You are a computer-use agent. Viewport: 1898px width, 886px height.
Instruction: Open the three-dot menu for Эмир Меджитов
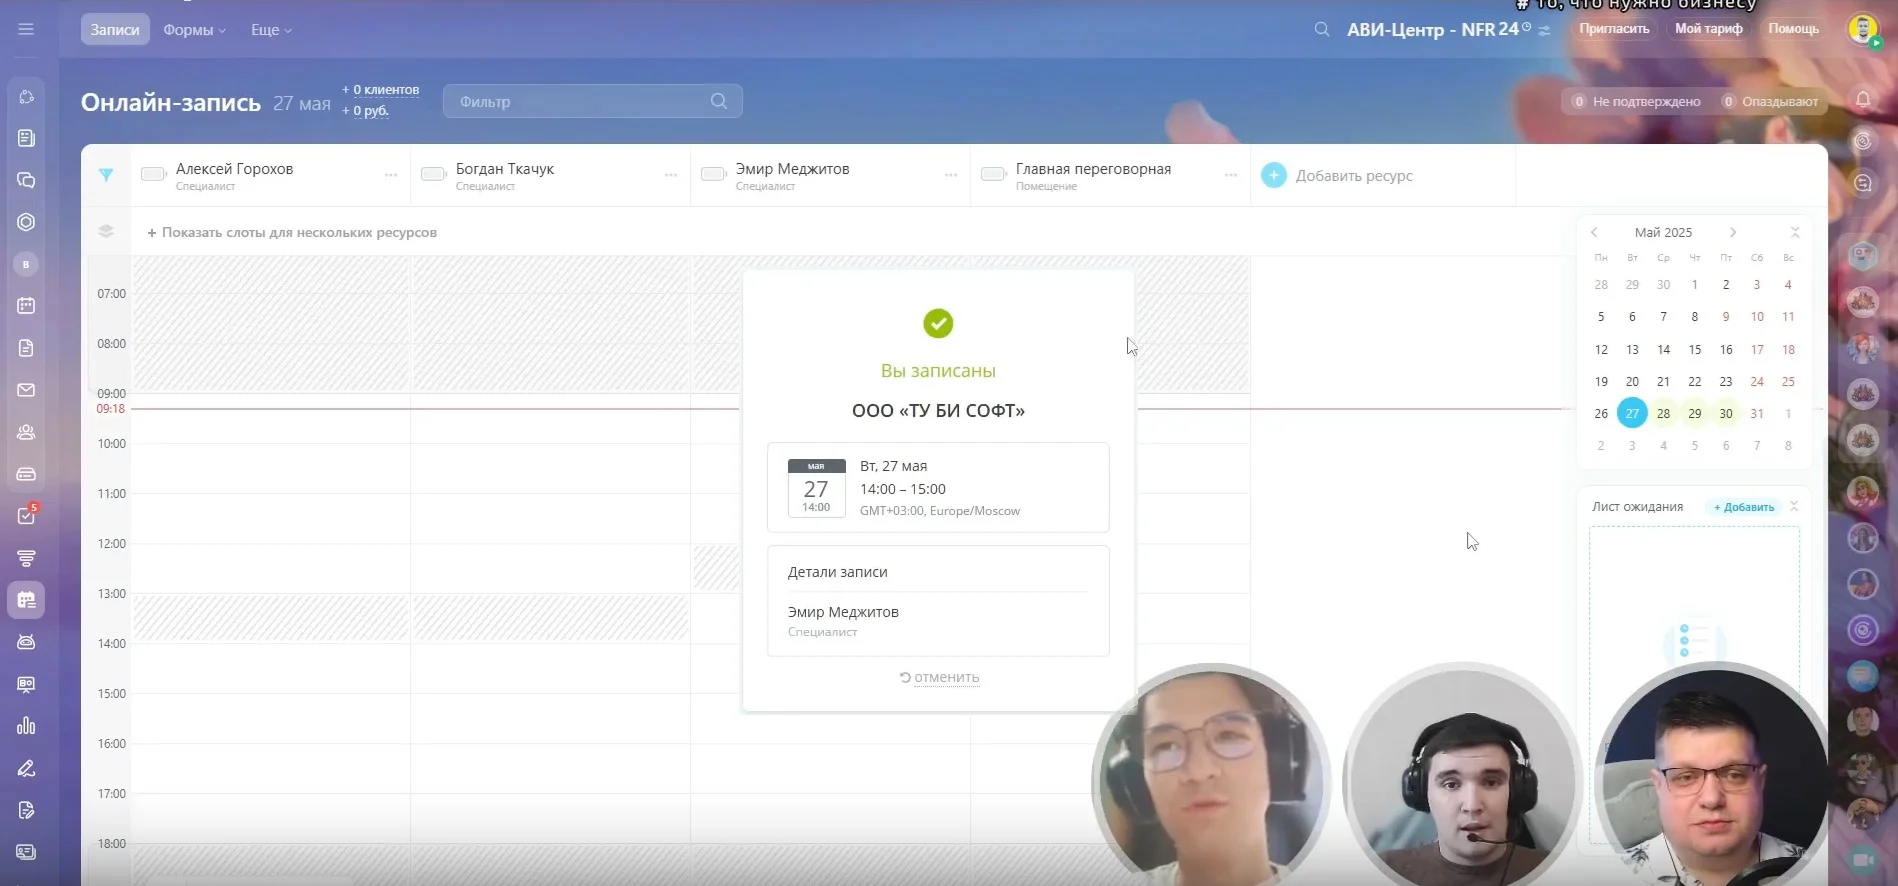coord(951,175)
